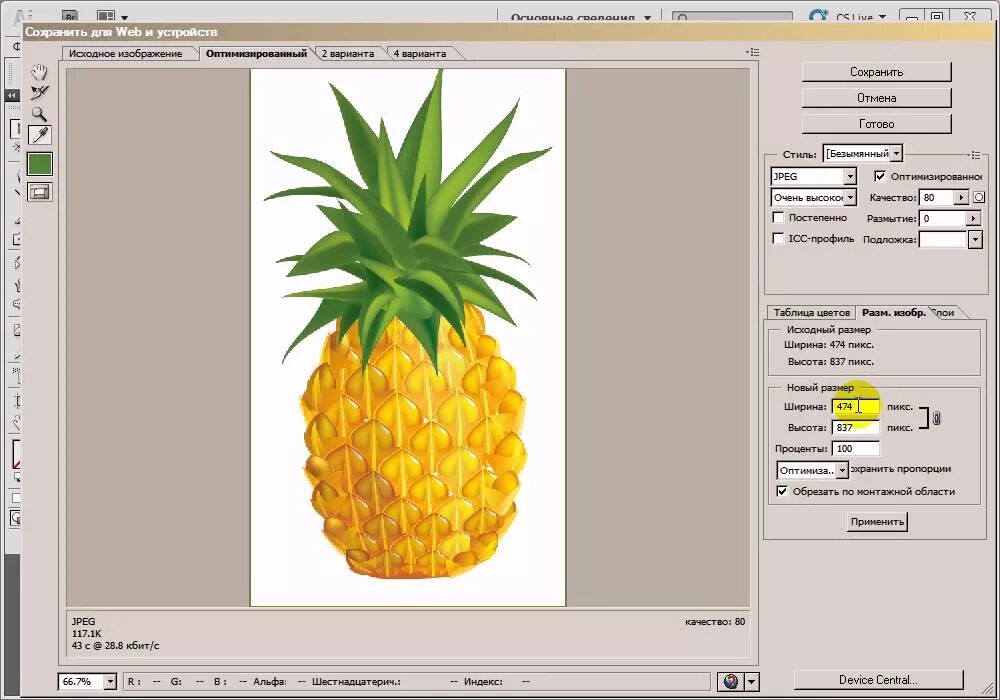Click the round icon beside Качество
The height and width of the screenshot is (700, 1000).
pyautogui.click(x=979, y=198)
